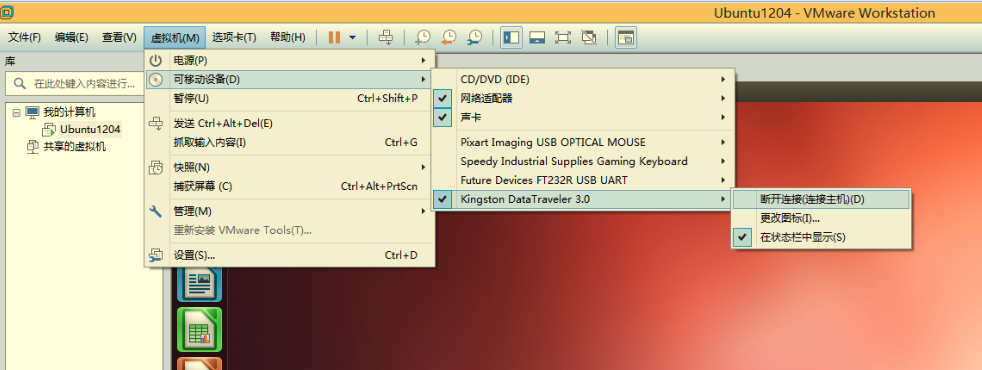Open the 查看(V) menu
Screen dimensions: 982x370
tap(119, 38)
